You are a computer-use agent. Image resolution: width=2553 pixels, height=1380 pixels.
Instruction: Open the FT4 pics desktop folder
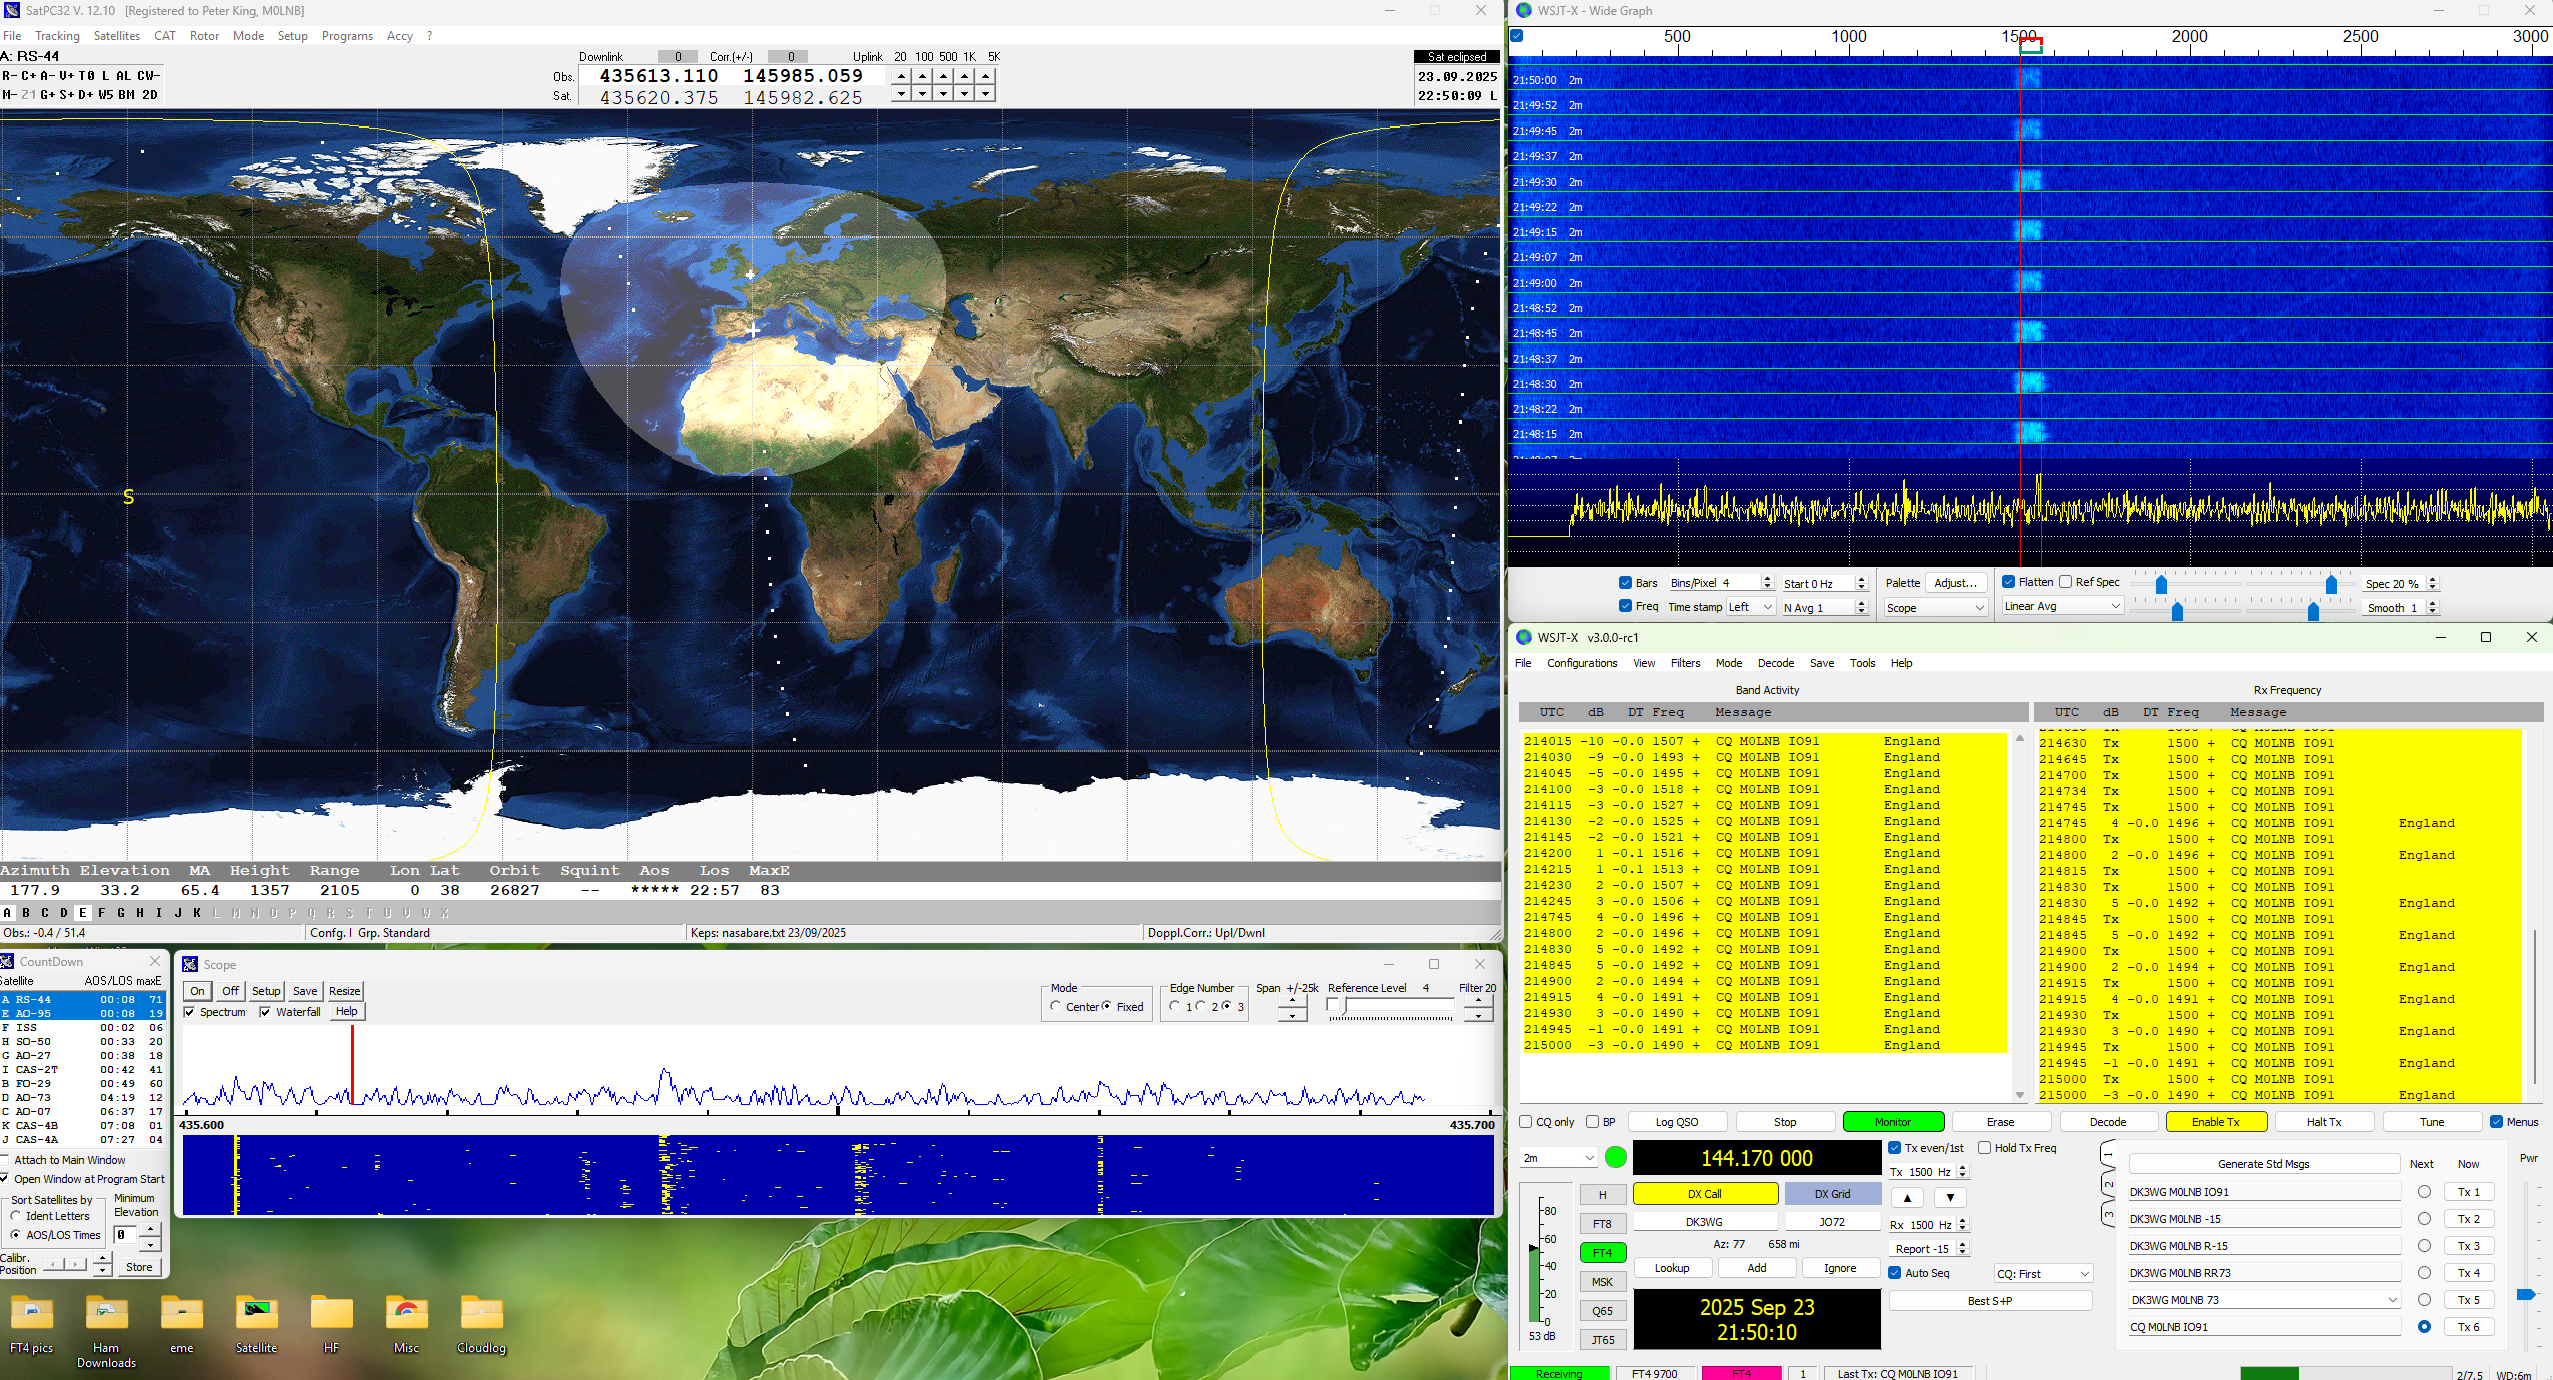[x=31, y=1314]
